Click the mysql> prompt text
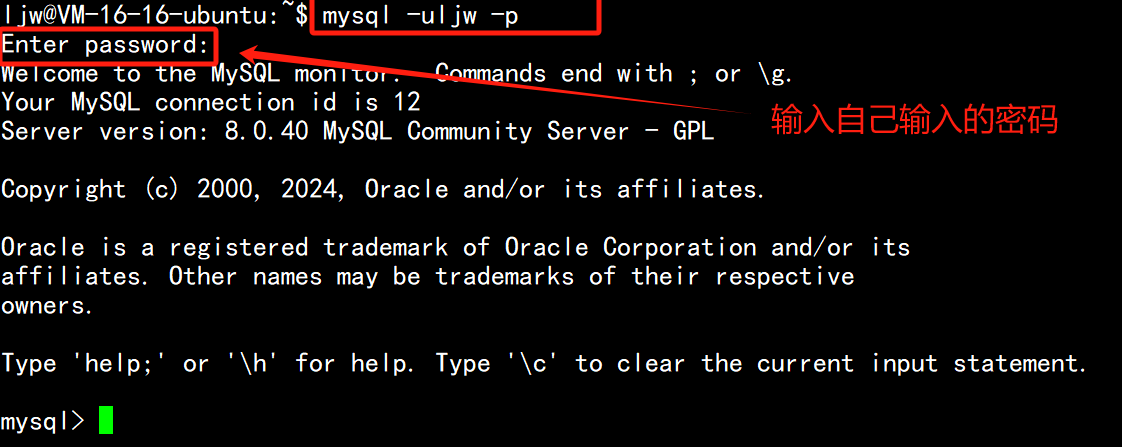 [43, 421]
